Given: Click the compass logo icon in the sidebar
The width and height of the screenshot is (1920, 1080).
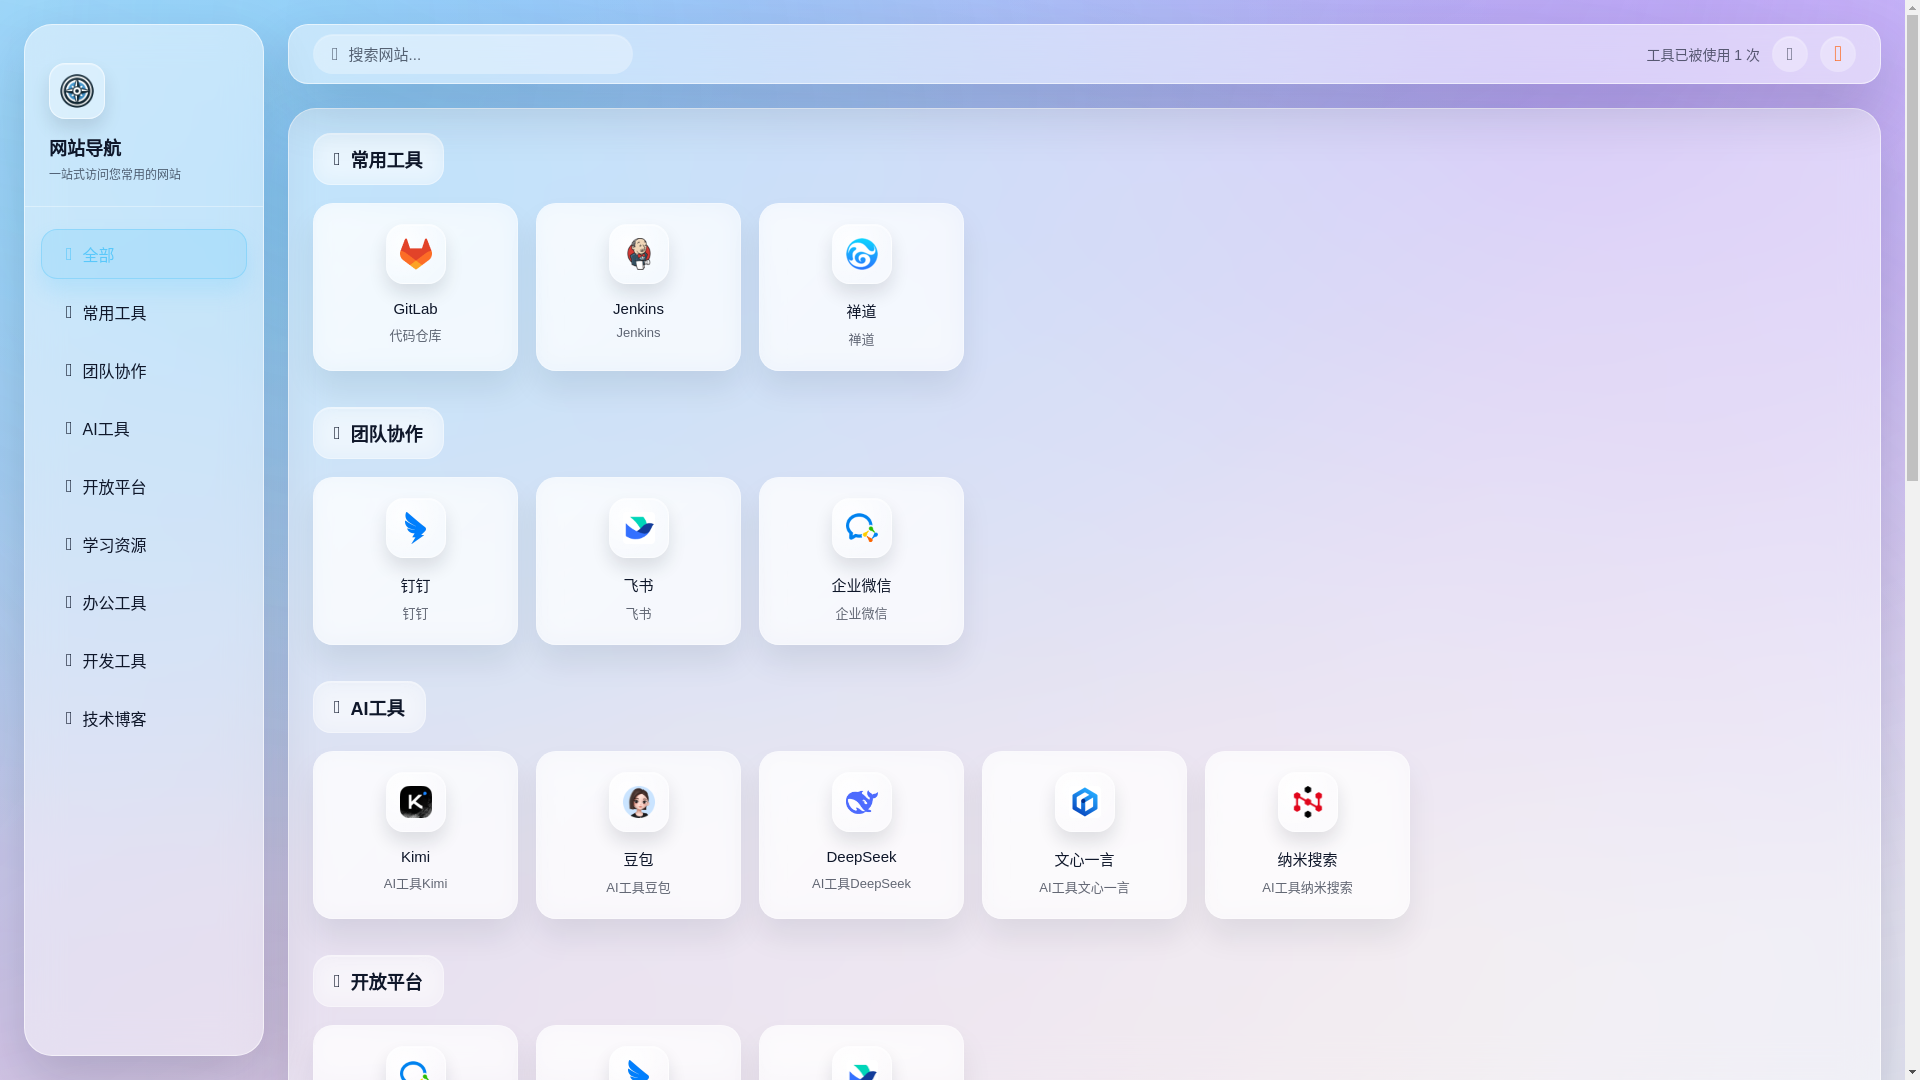Looking at the screenshot, I should 77,91.
